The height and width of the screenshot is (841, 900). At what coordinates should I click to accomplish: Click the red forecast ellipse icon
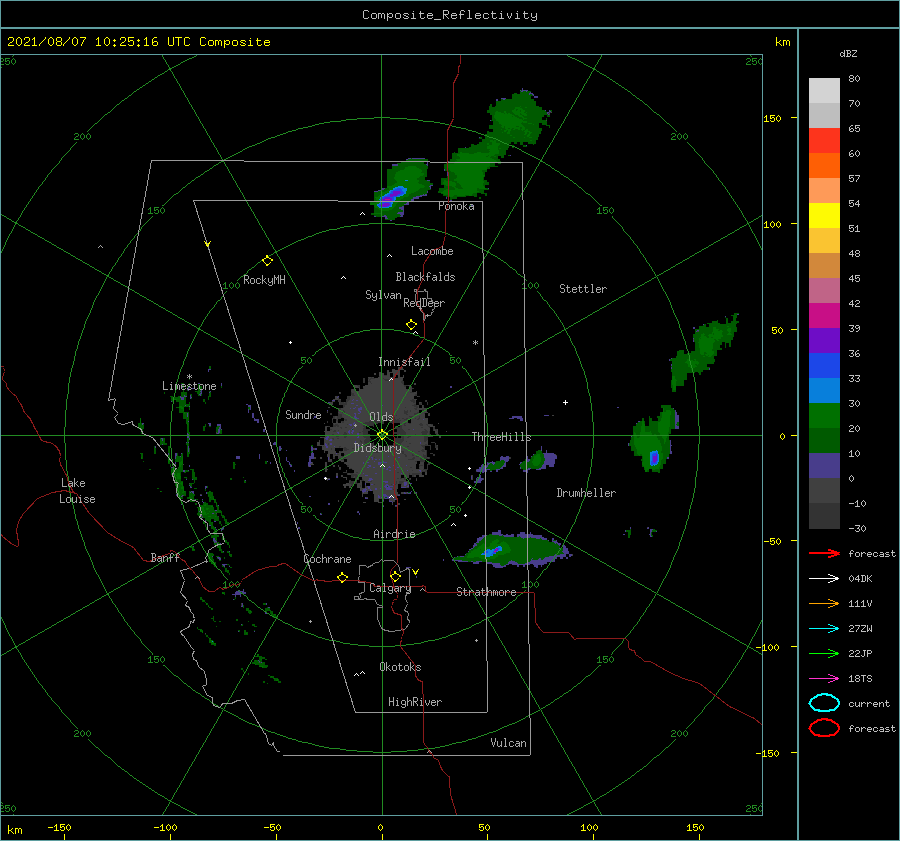(x=824, y=728)
